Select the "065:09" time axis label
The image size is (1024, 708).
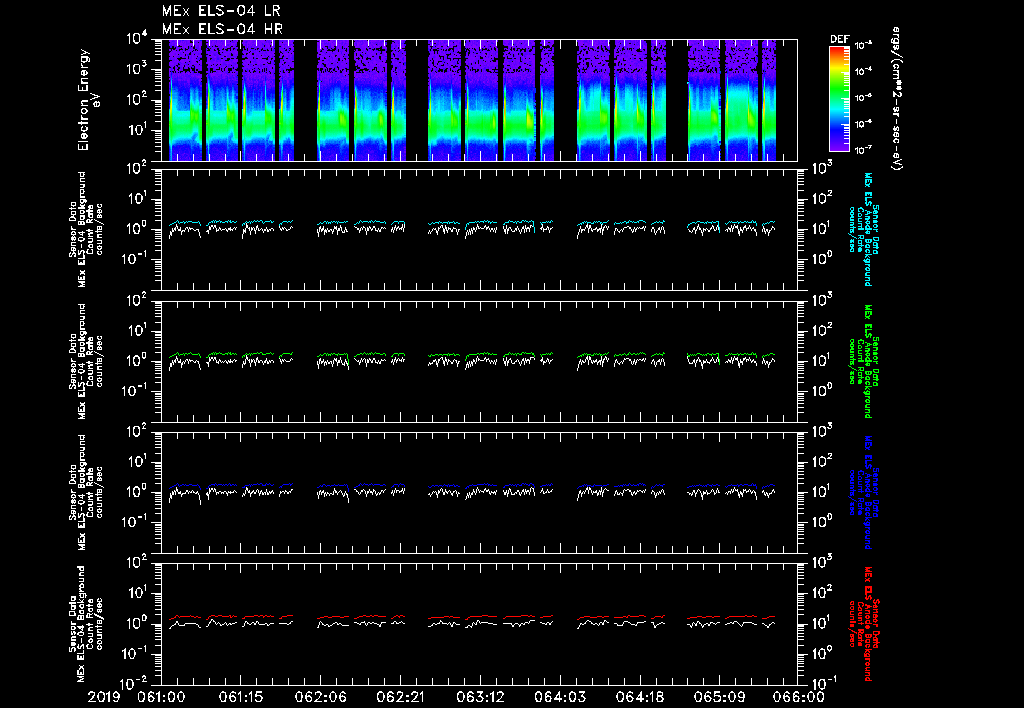tap(719, 698)
